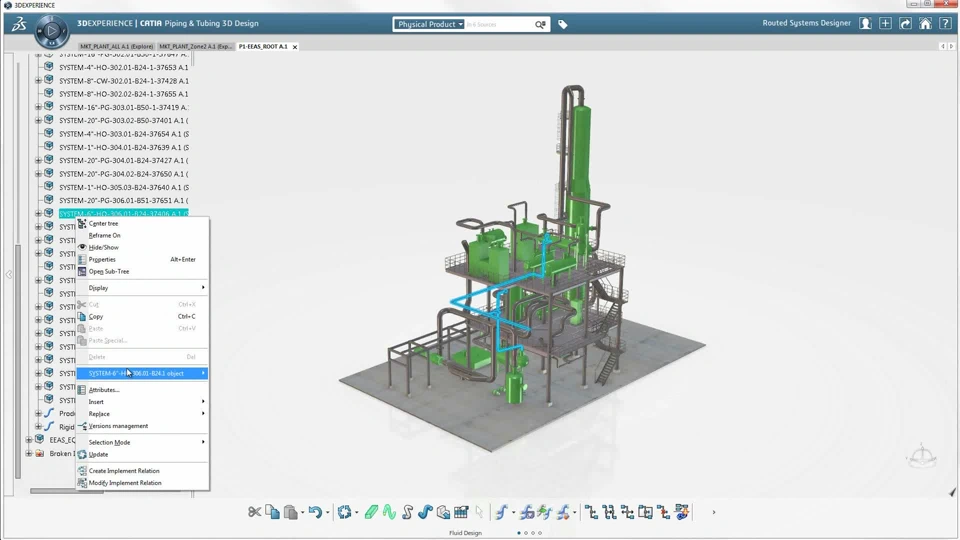
Task: Open Replace submenu in context menu
Action: tap(142, 414)
